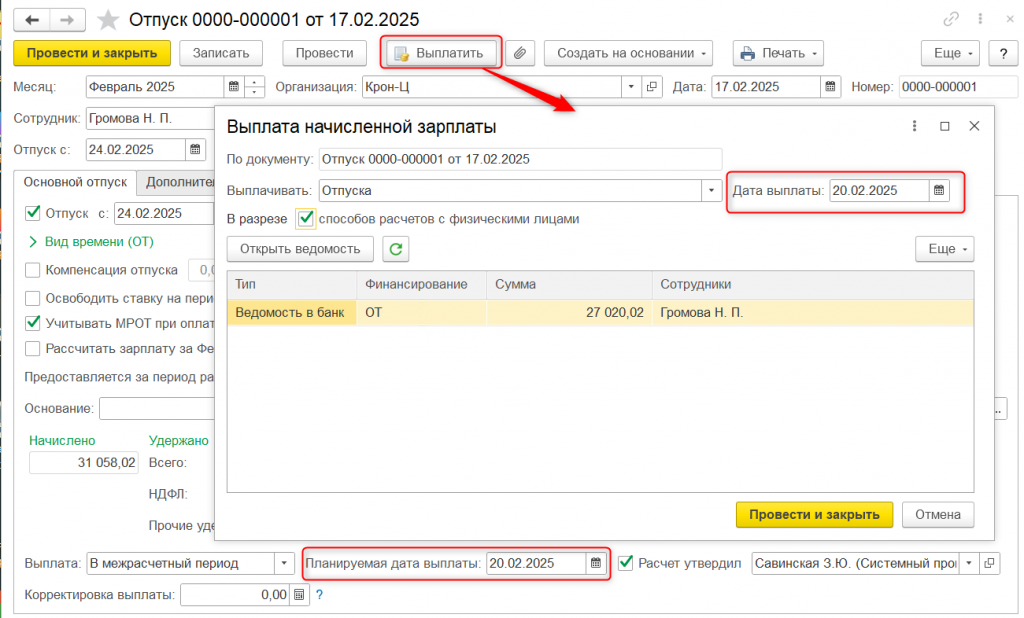Open calendar for Дата выплаты in the dialog

pos(938,190)
